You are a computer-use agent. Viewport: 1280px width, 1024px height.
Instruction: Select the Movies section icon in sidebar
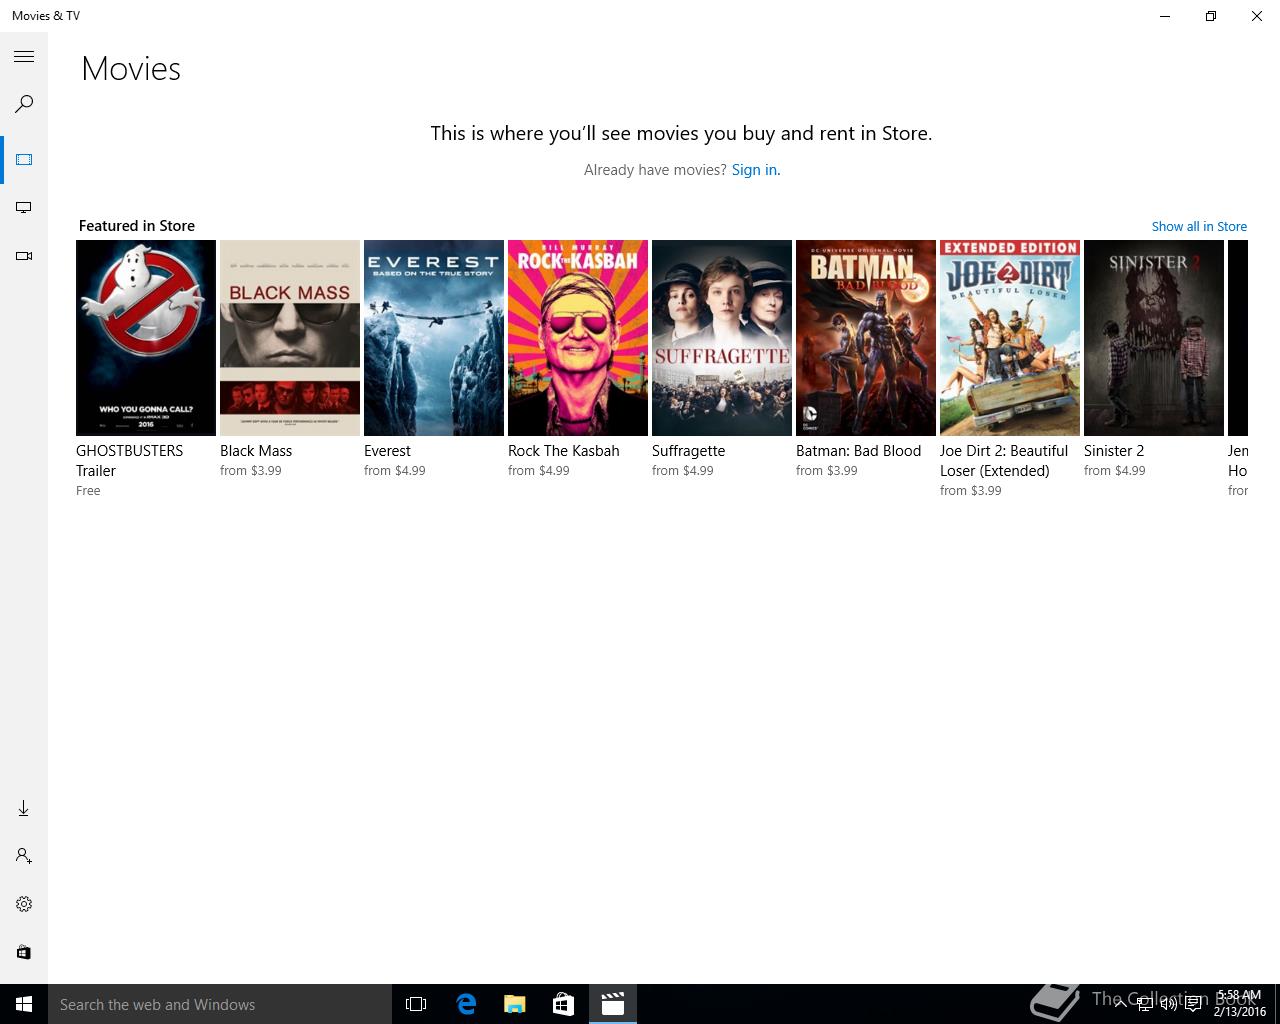point(24,160)
